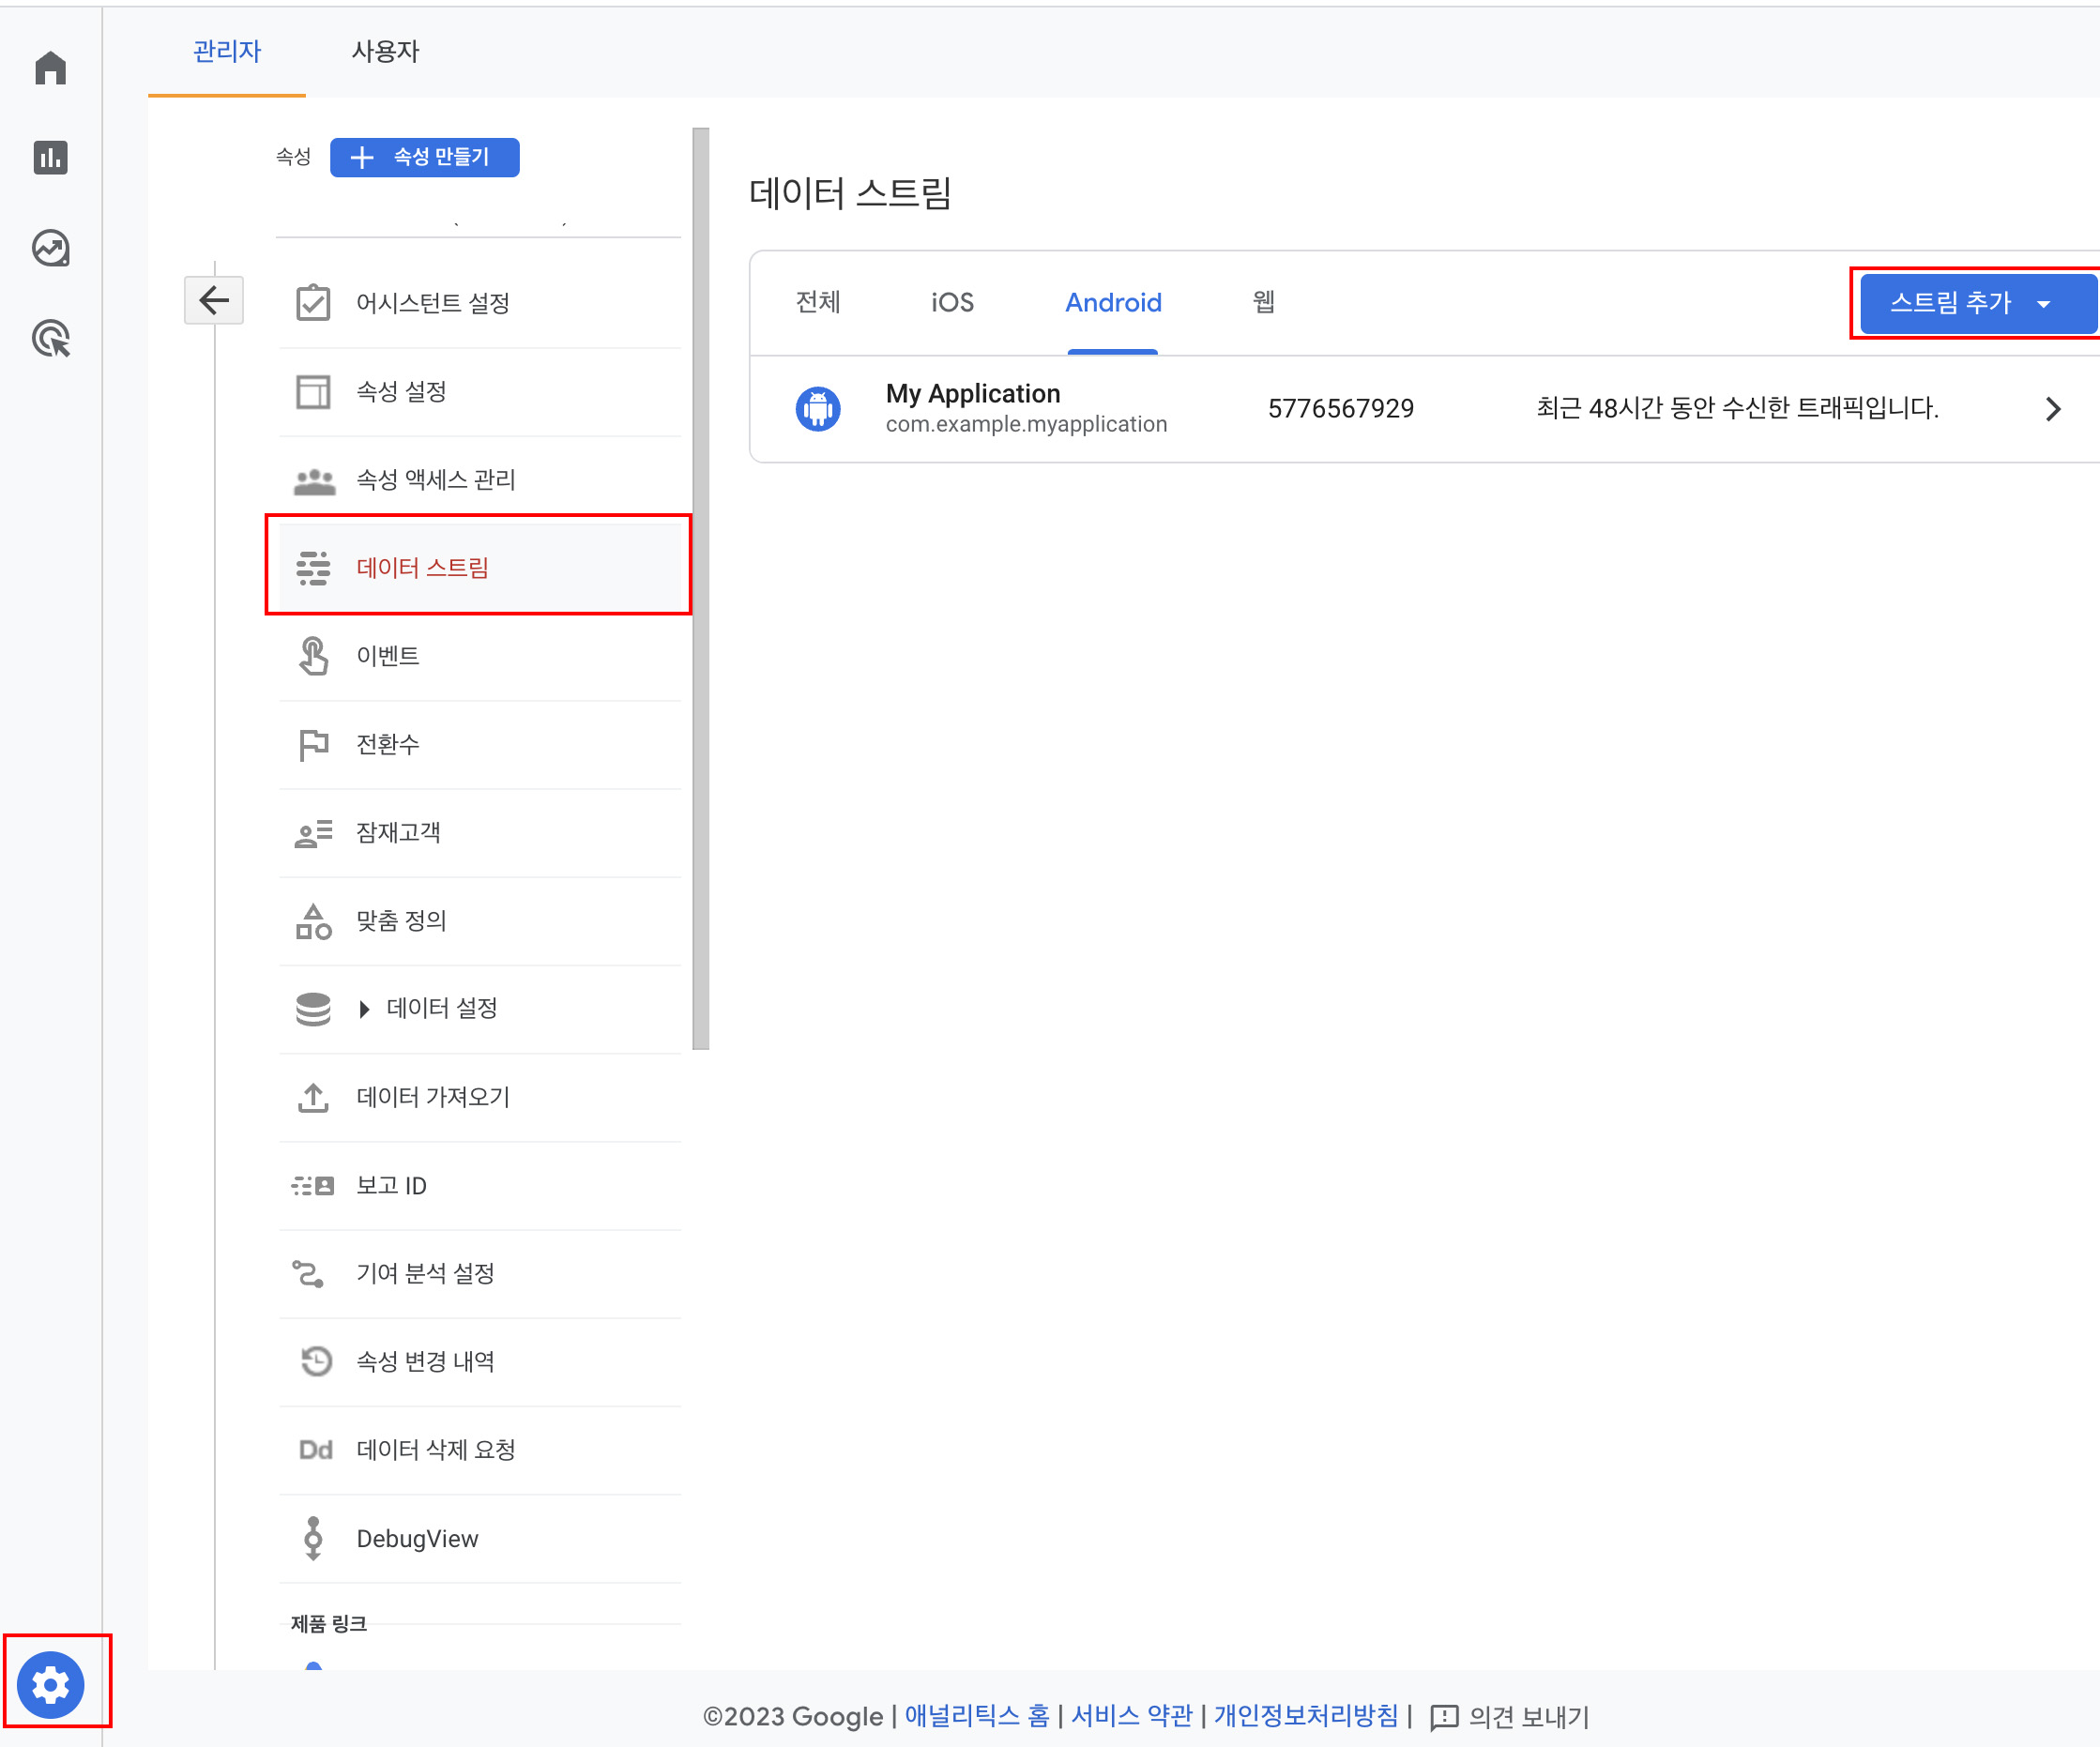This screenshot has height=1747, width=2100.
Task: Open 이벤트 (Events) menu item
Action: (x=388, y=656)
